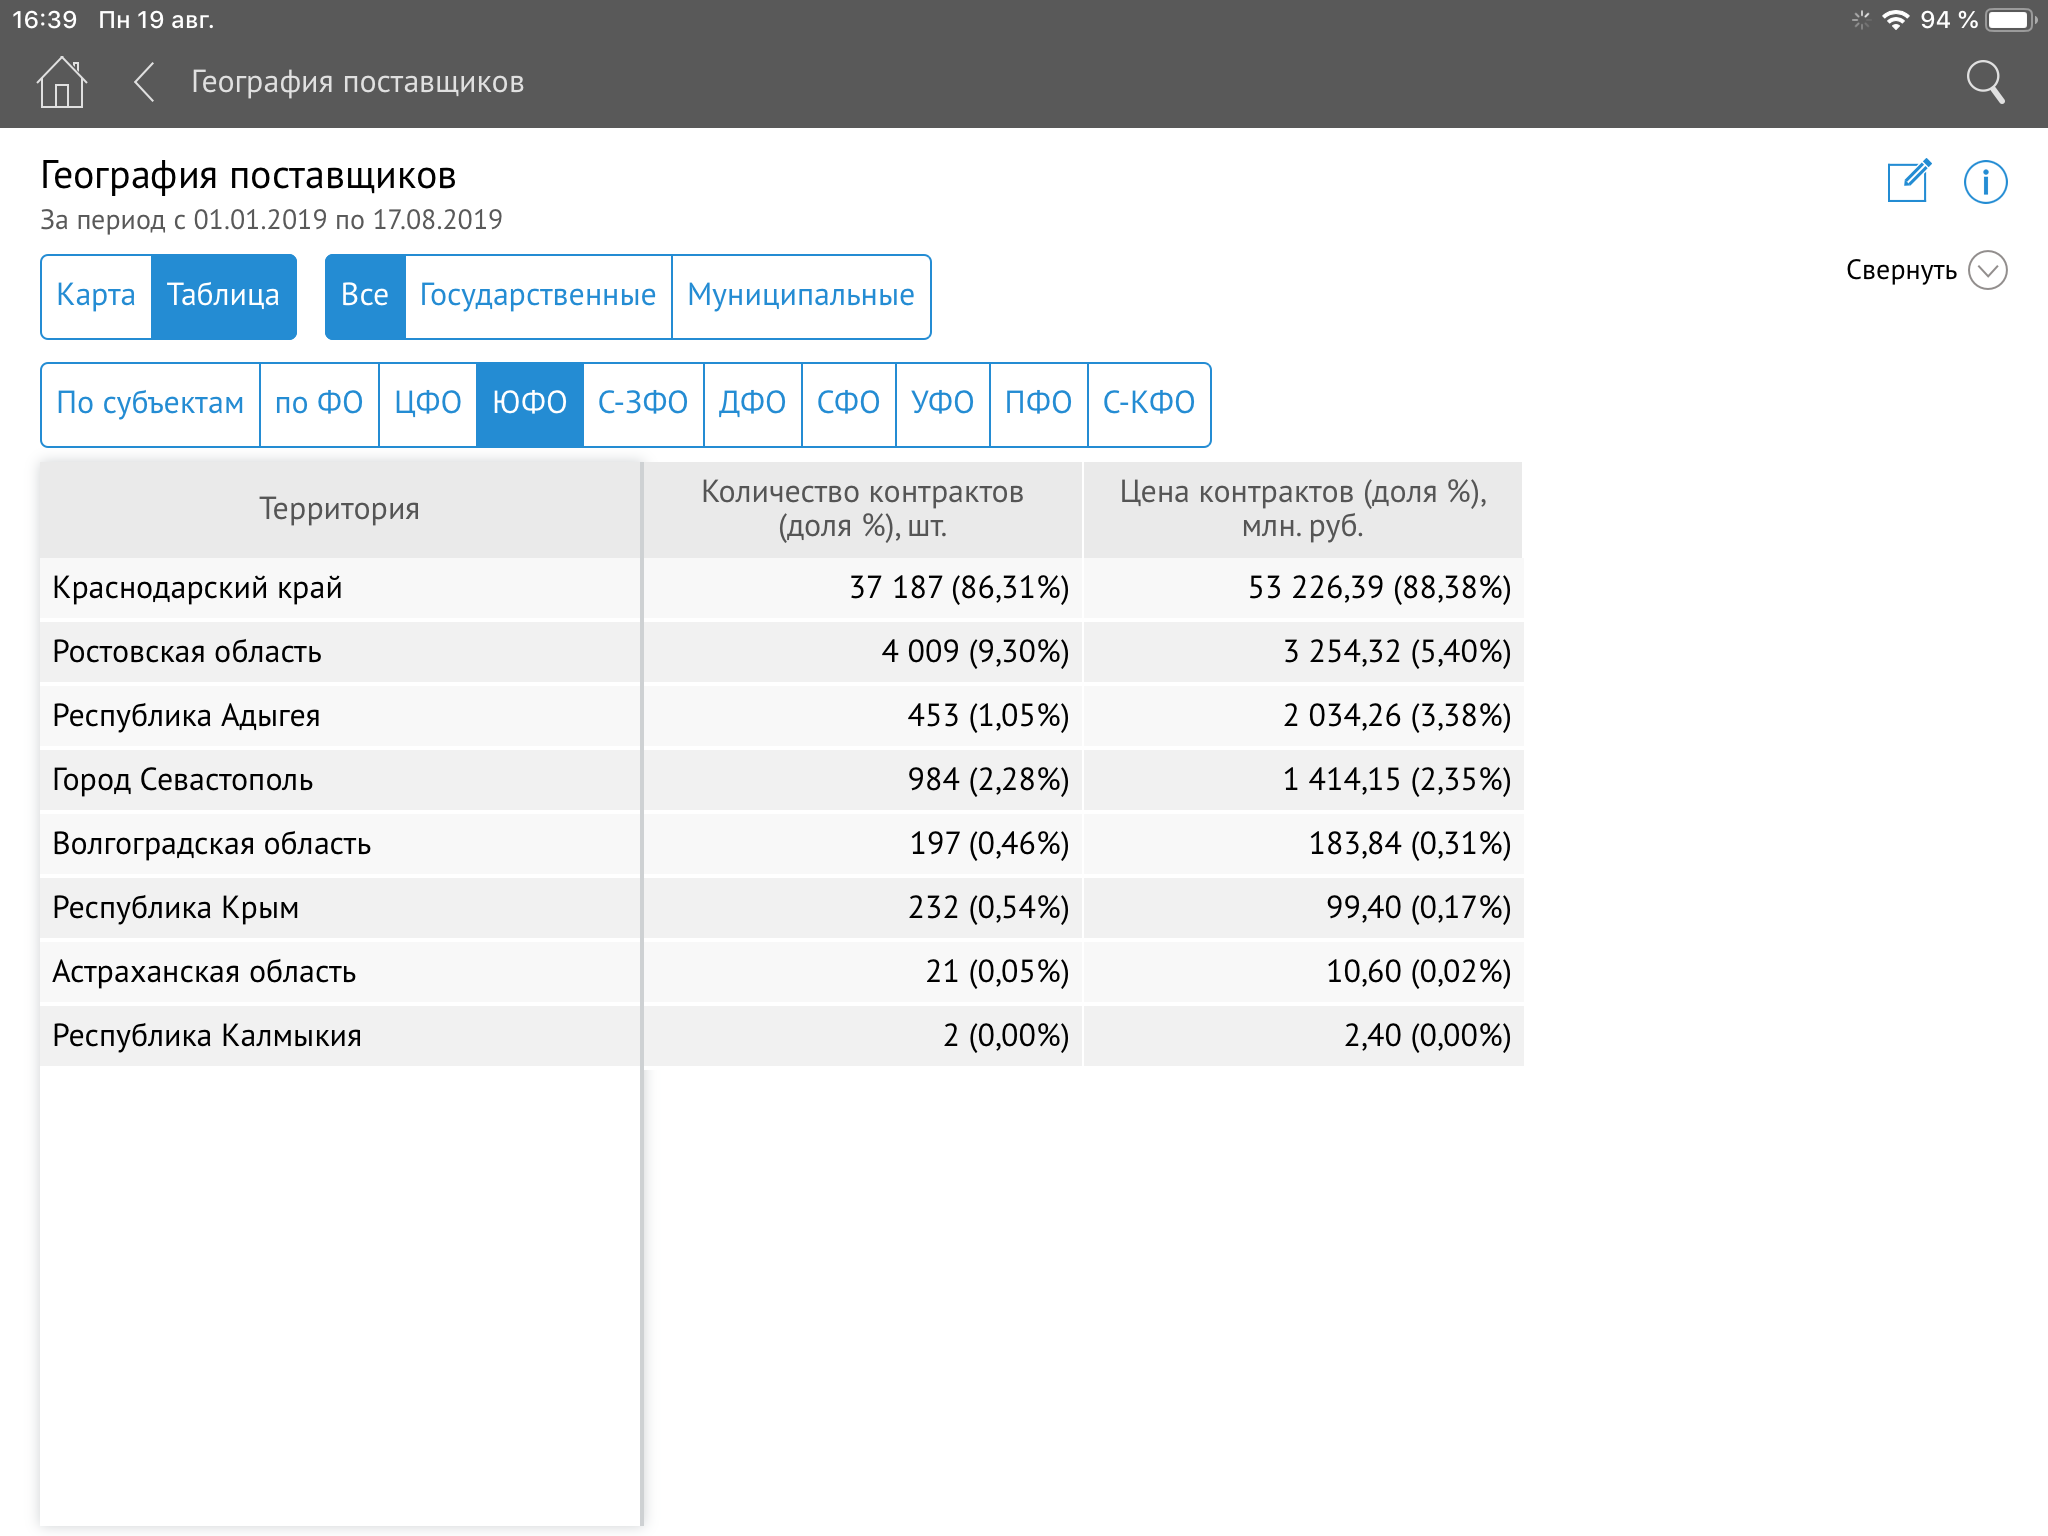Open the ЦФО district tab
Viewport: 2048px width, 1536px height.
(427, 404)
